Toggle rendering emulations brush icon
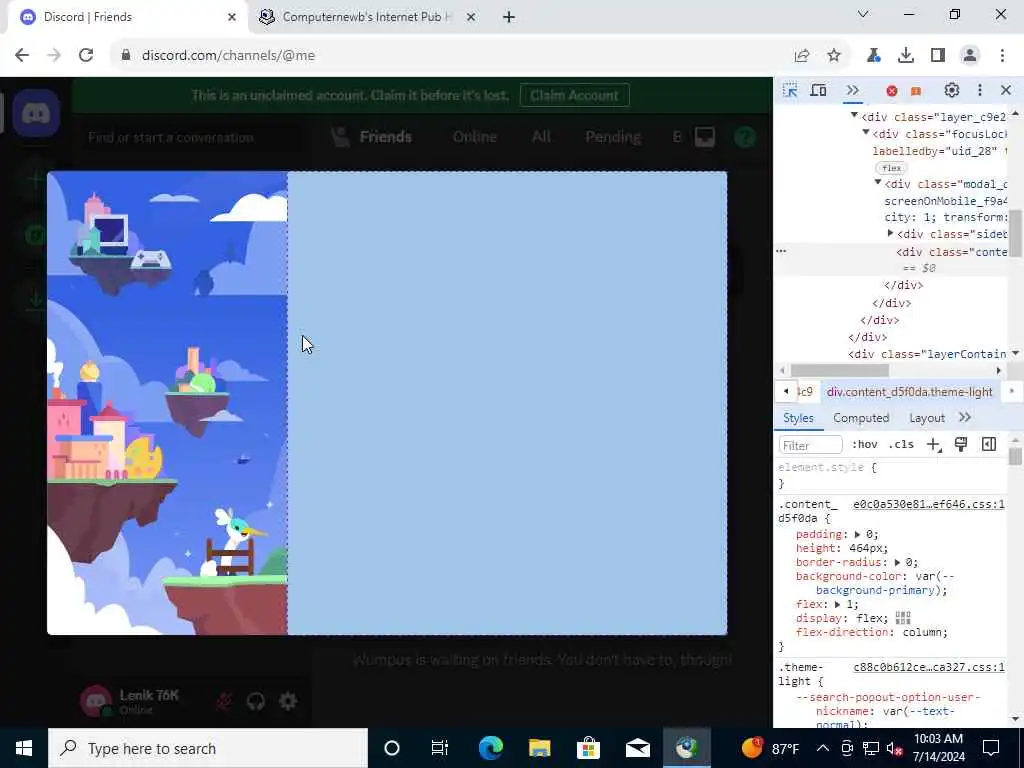 (x=961, y=445)
